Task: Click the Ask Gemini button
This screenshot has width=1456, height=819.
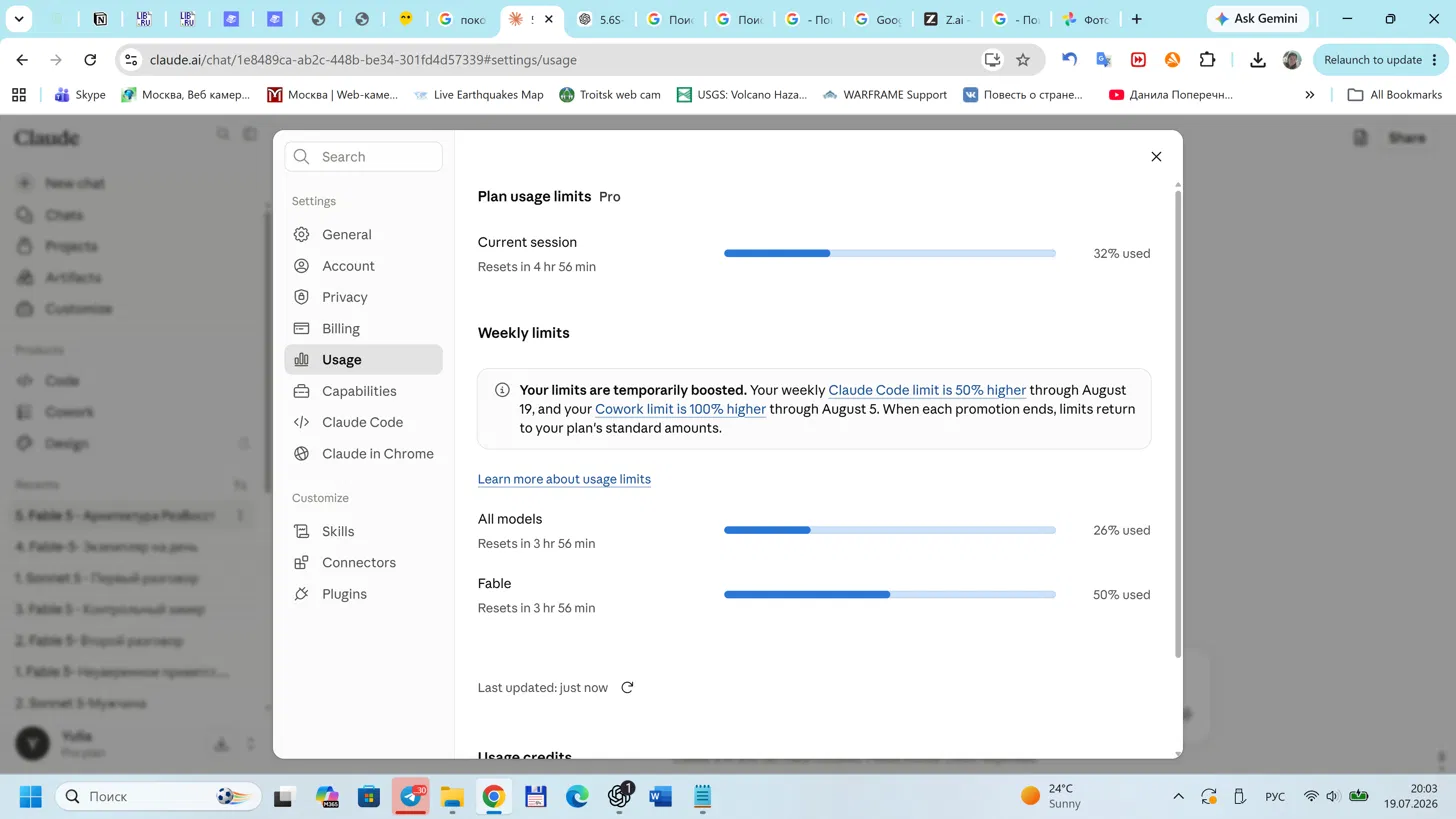Action: point(1257,19)
